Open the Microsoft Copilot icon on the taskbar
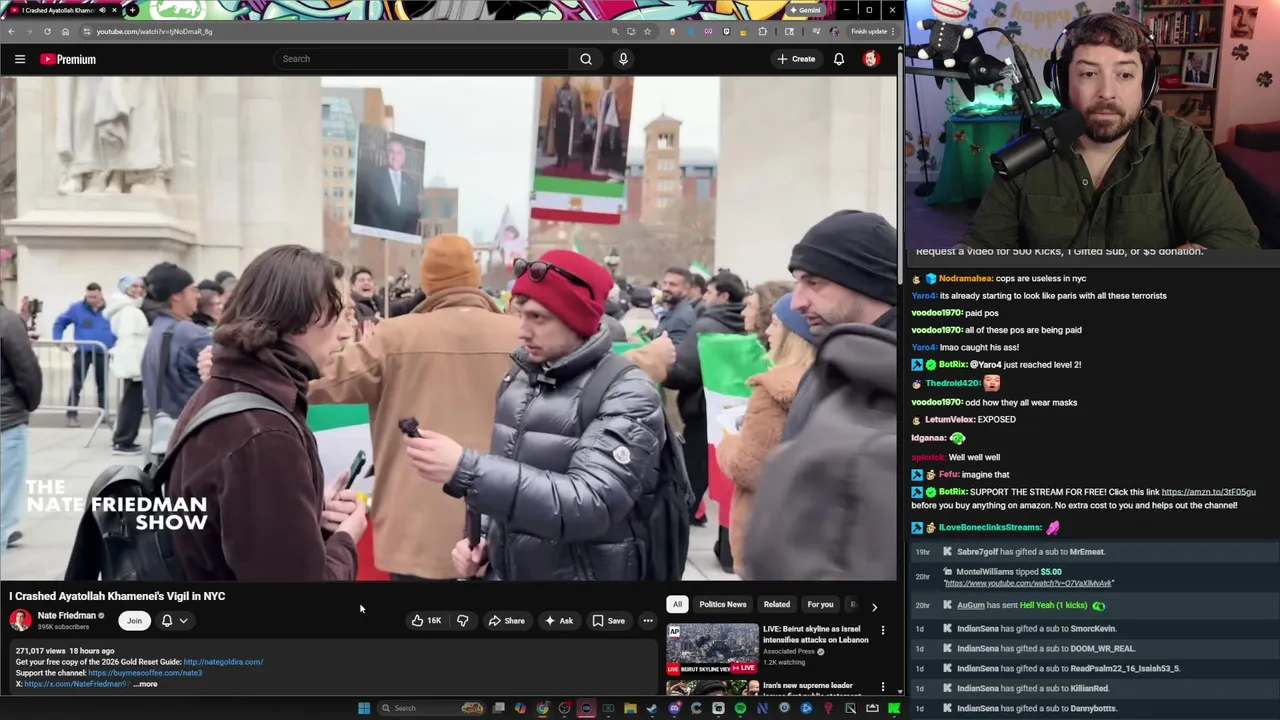The width and height of the screenshot is (1280, 720). pos(520,708)
